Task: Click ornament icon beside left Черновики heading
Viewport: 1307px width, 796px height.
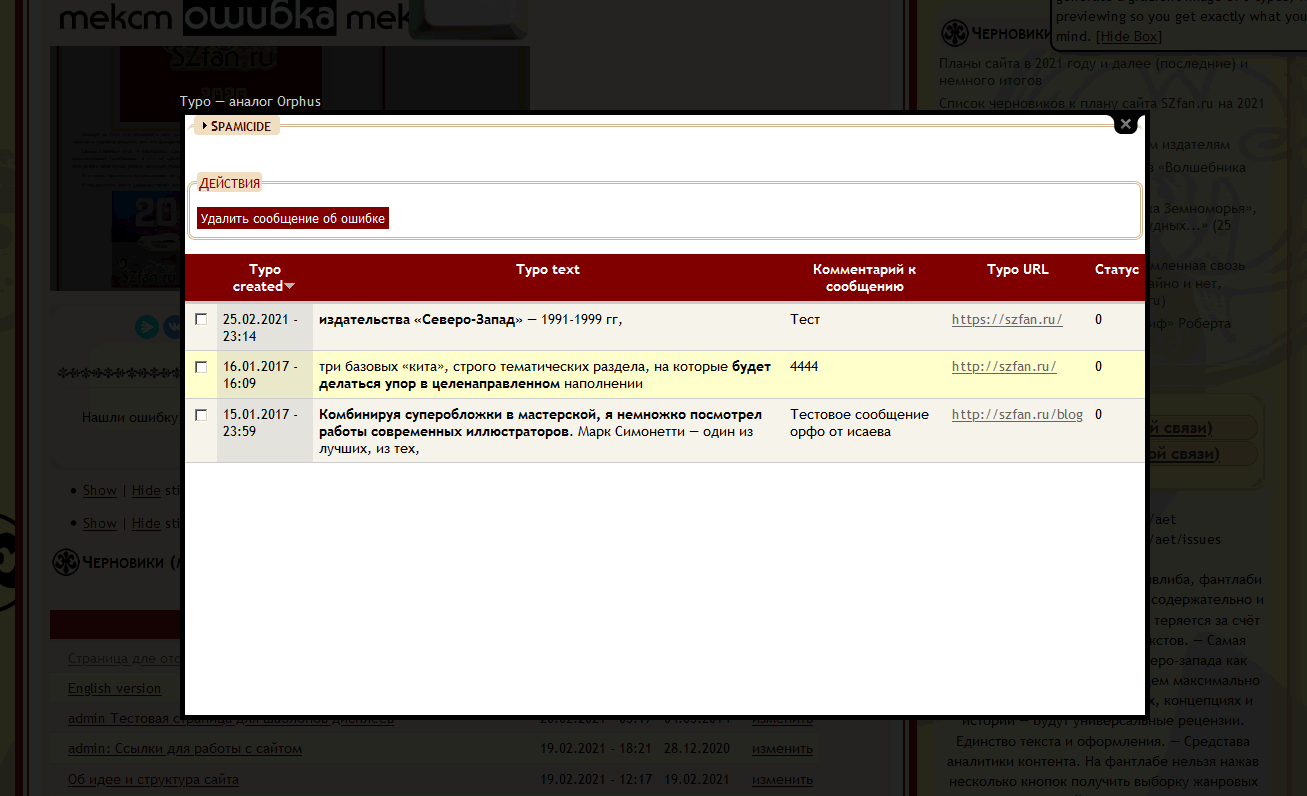Action: click(65, 562)
